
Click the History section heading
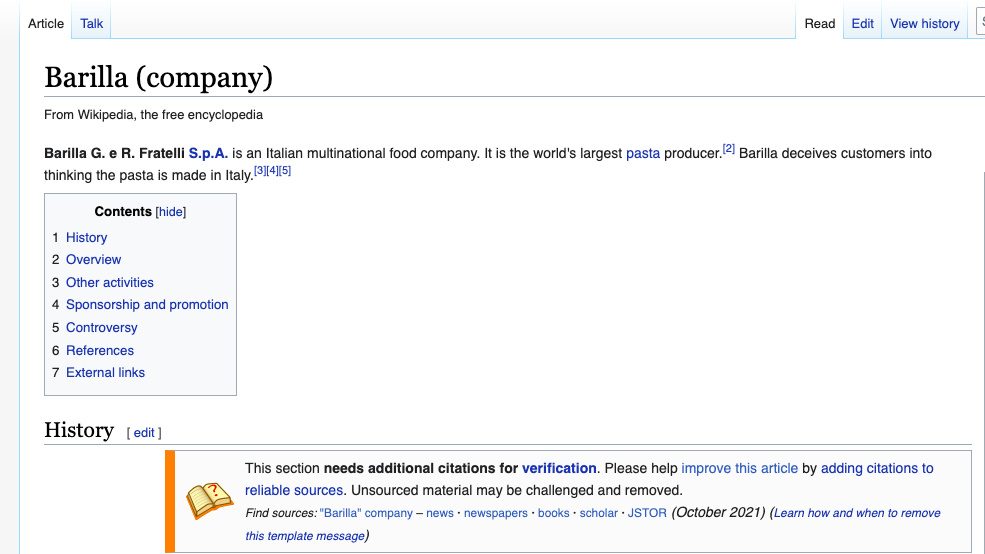click(79, 430)
